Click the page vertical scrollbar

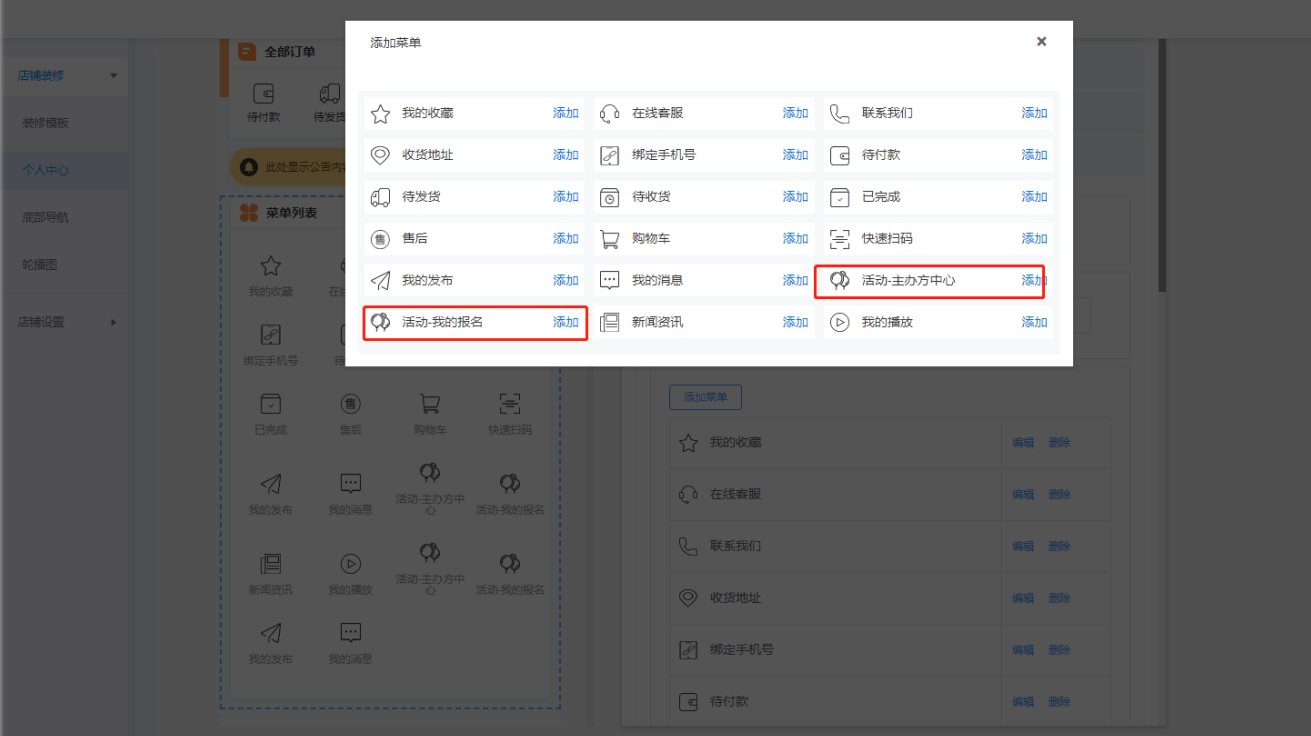1162,165
